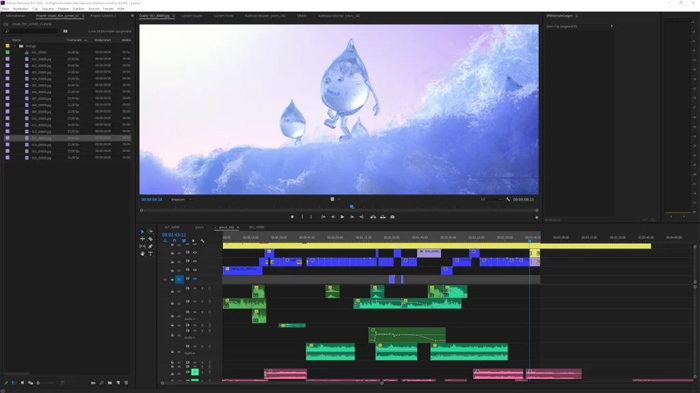Image resolution: width=700 pixels, height=393 pixels.
Task: Pick the Type tool
Action: (x=150, y=254)
